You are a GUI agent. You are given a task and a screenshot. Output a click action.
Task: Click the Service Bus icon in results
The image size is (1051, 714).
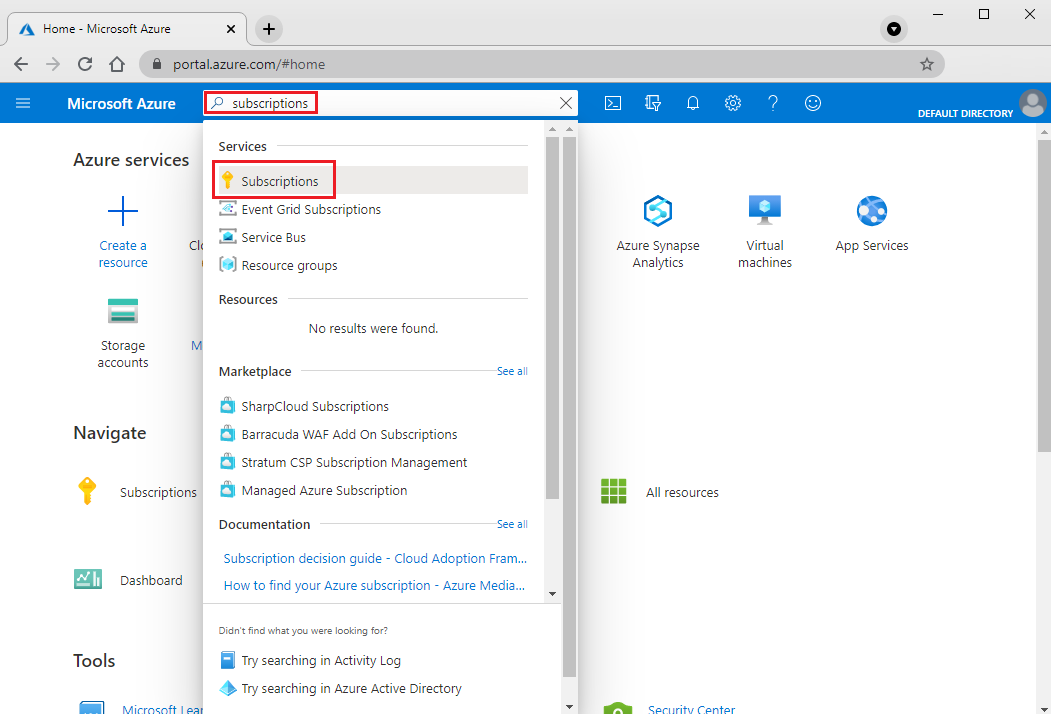228,237
